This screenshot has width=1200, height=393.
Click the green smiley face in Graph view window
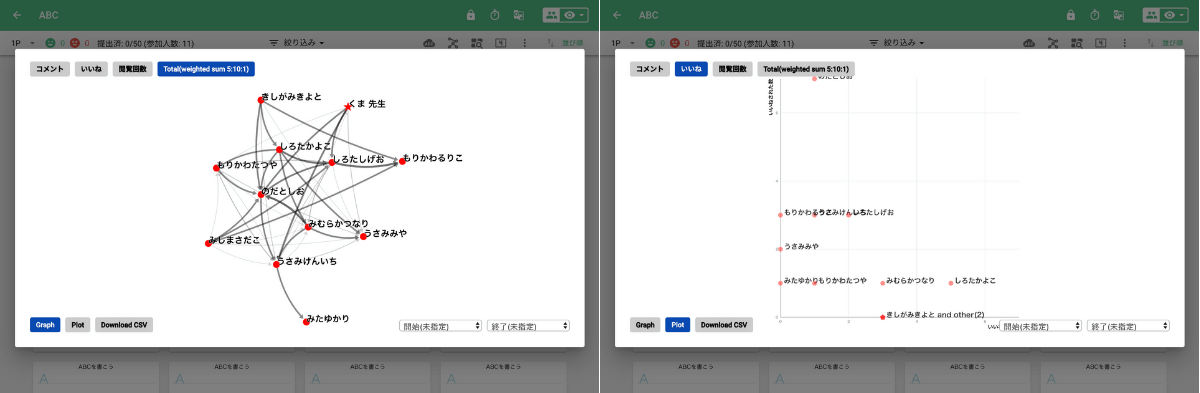[x=50, y=43]
